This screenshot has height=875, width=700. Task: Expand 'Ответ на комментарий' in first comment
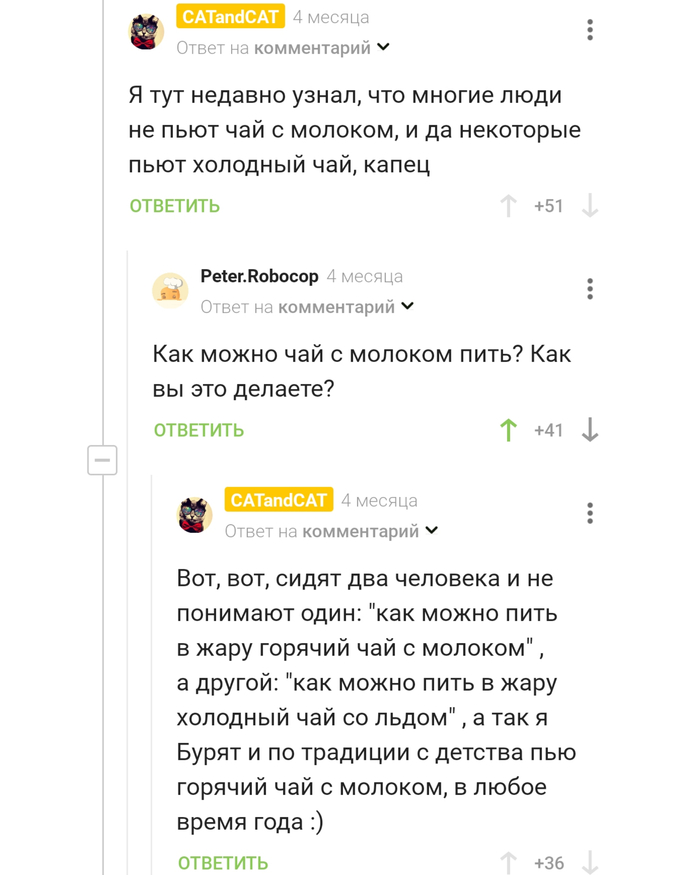point(384,47)
